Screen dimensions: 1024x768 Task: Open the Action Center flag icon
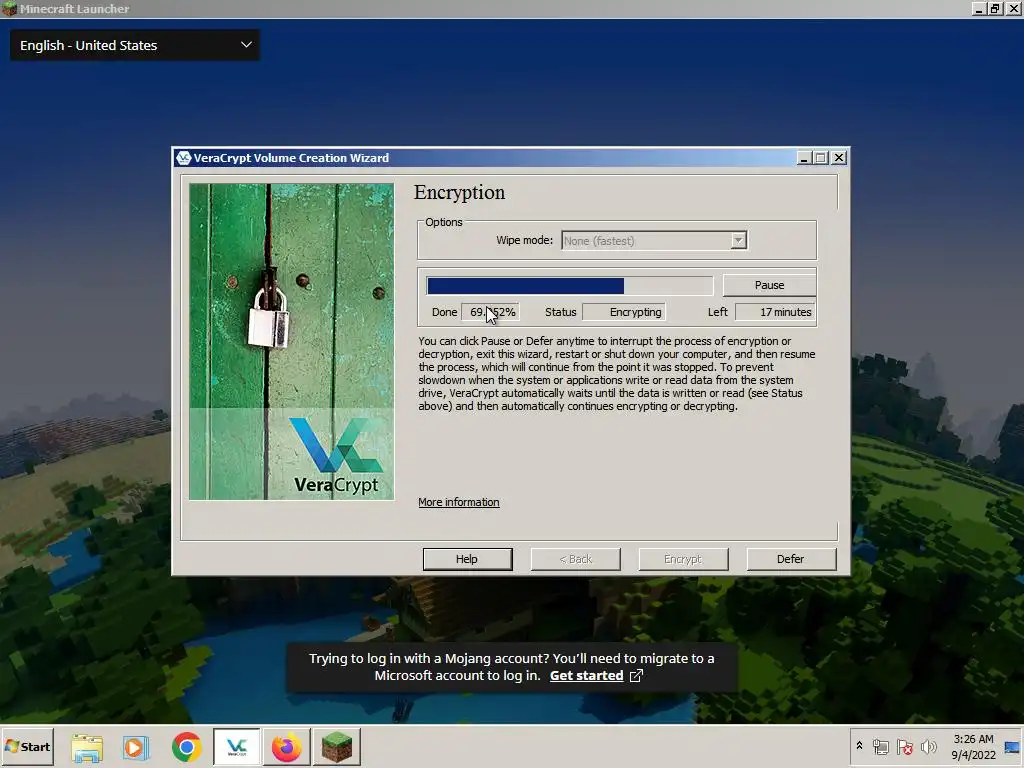tap(904, 746)
